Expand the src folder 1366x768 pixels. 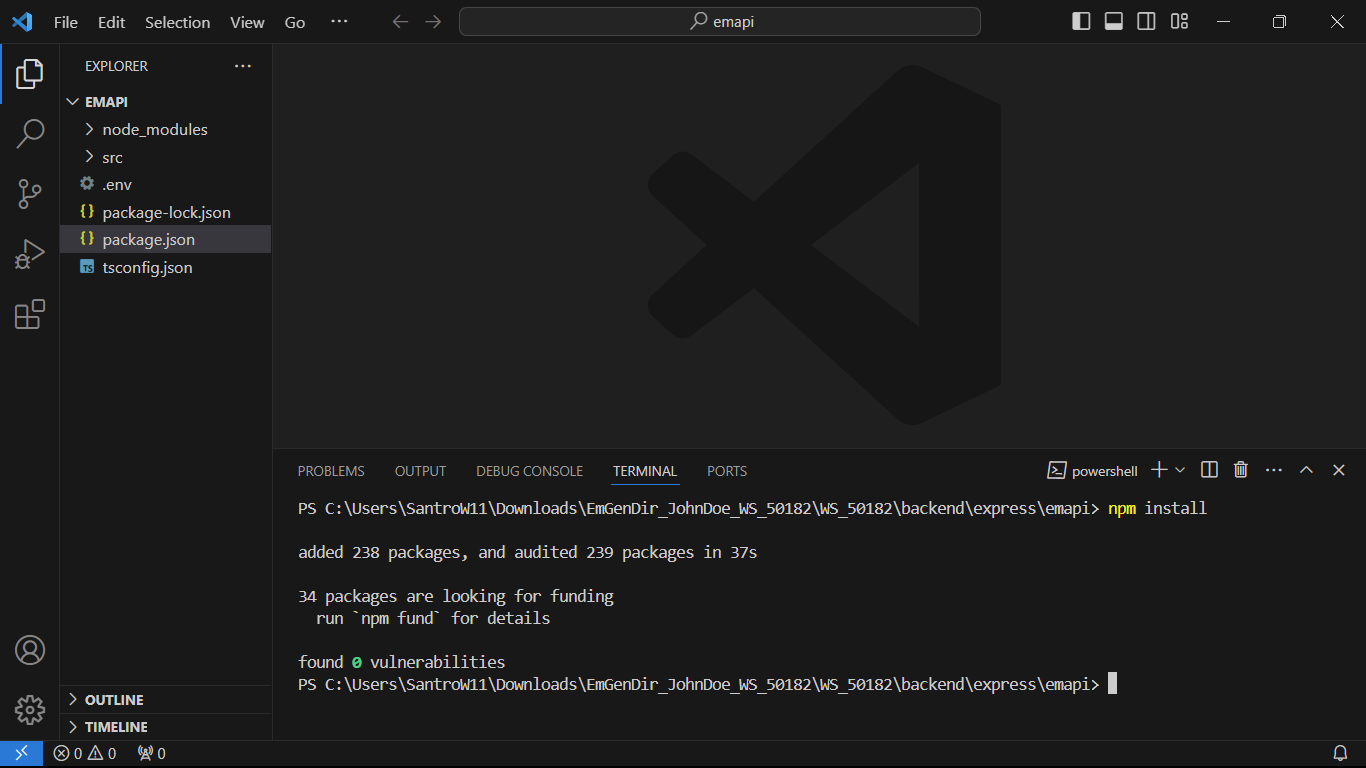[166, 157]
